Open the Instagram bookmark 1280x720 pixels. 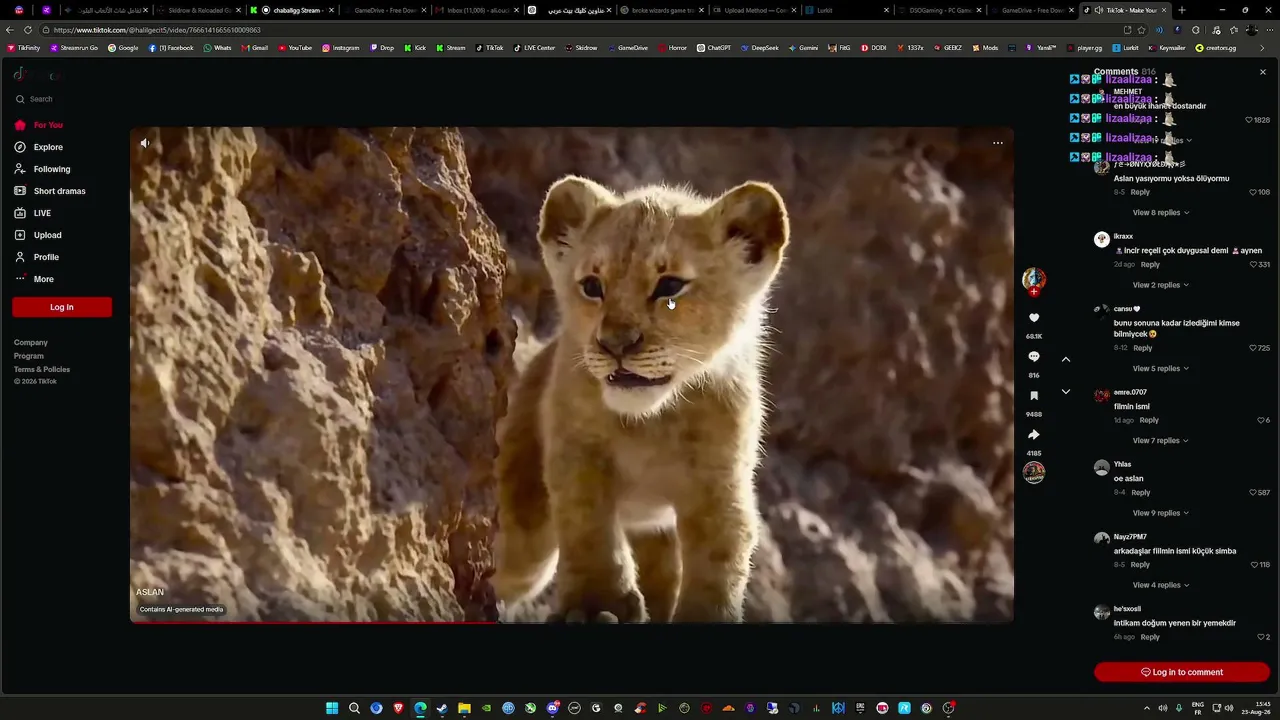[x=341, y=48]
